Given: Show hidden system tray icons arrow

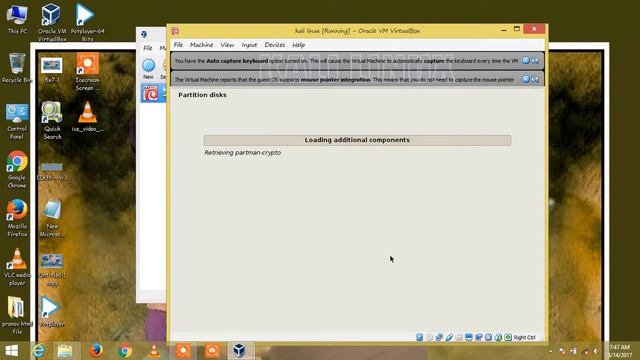Looking at the screenshot, I should point(551,351).
